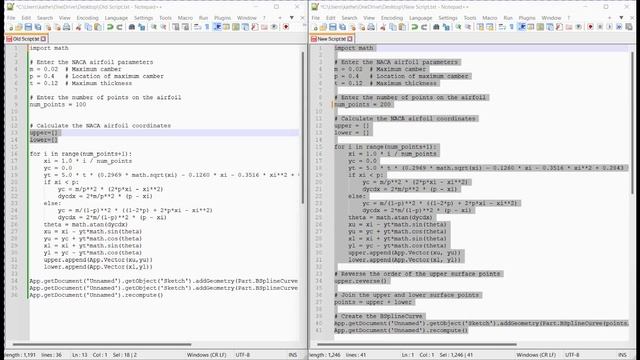Open Find binoculars in Old Script window

pyautogui.click(x=131, y=27)
